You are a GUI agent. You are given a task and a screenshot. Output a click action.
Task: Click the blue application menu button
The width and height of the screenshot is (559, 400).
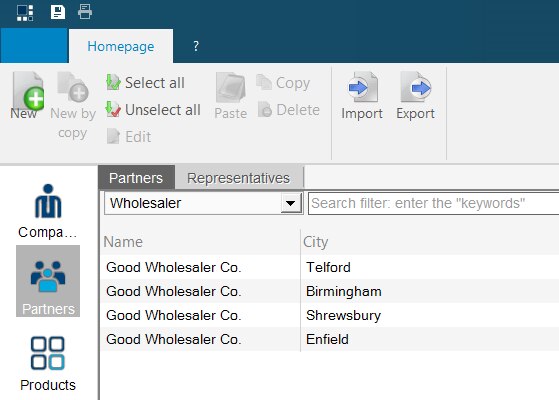pyautogui.click(x=34, y=46)
